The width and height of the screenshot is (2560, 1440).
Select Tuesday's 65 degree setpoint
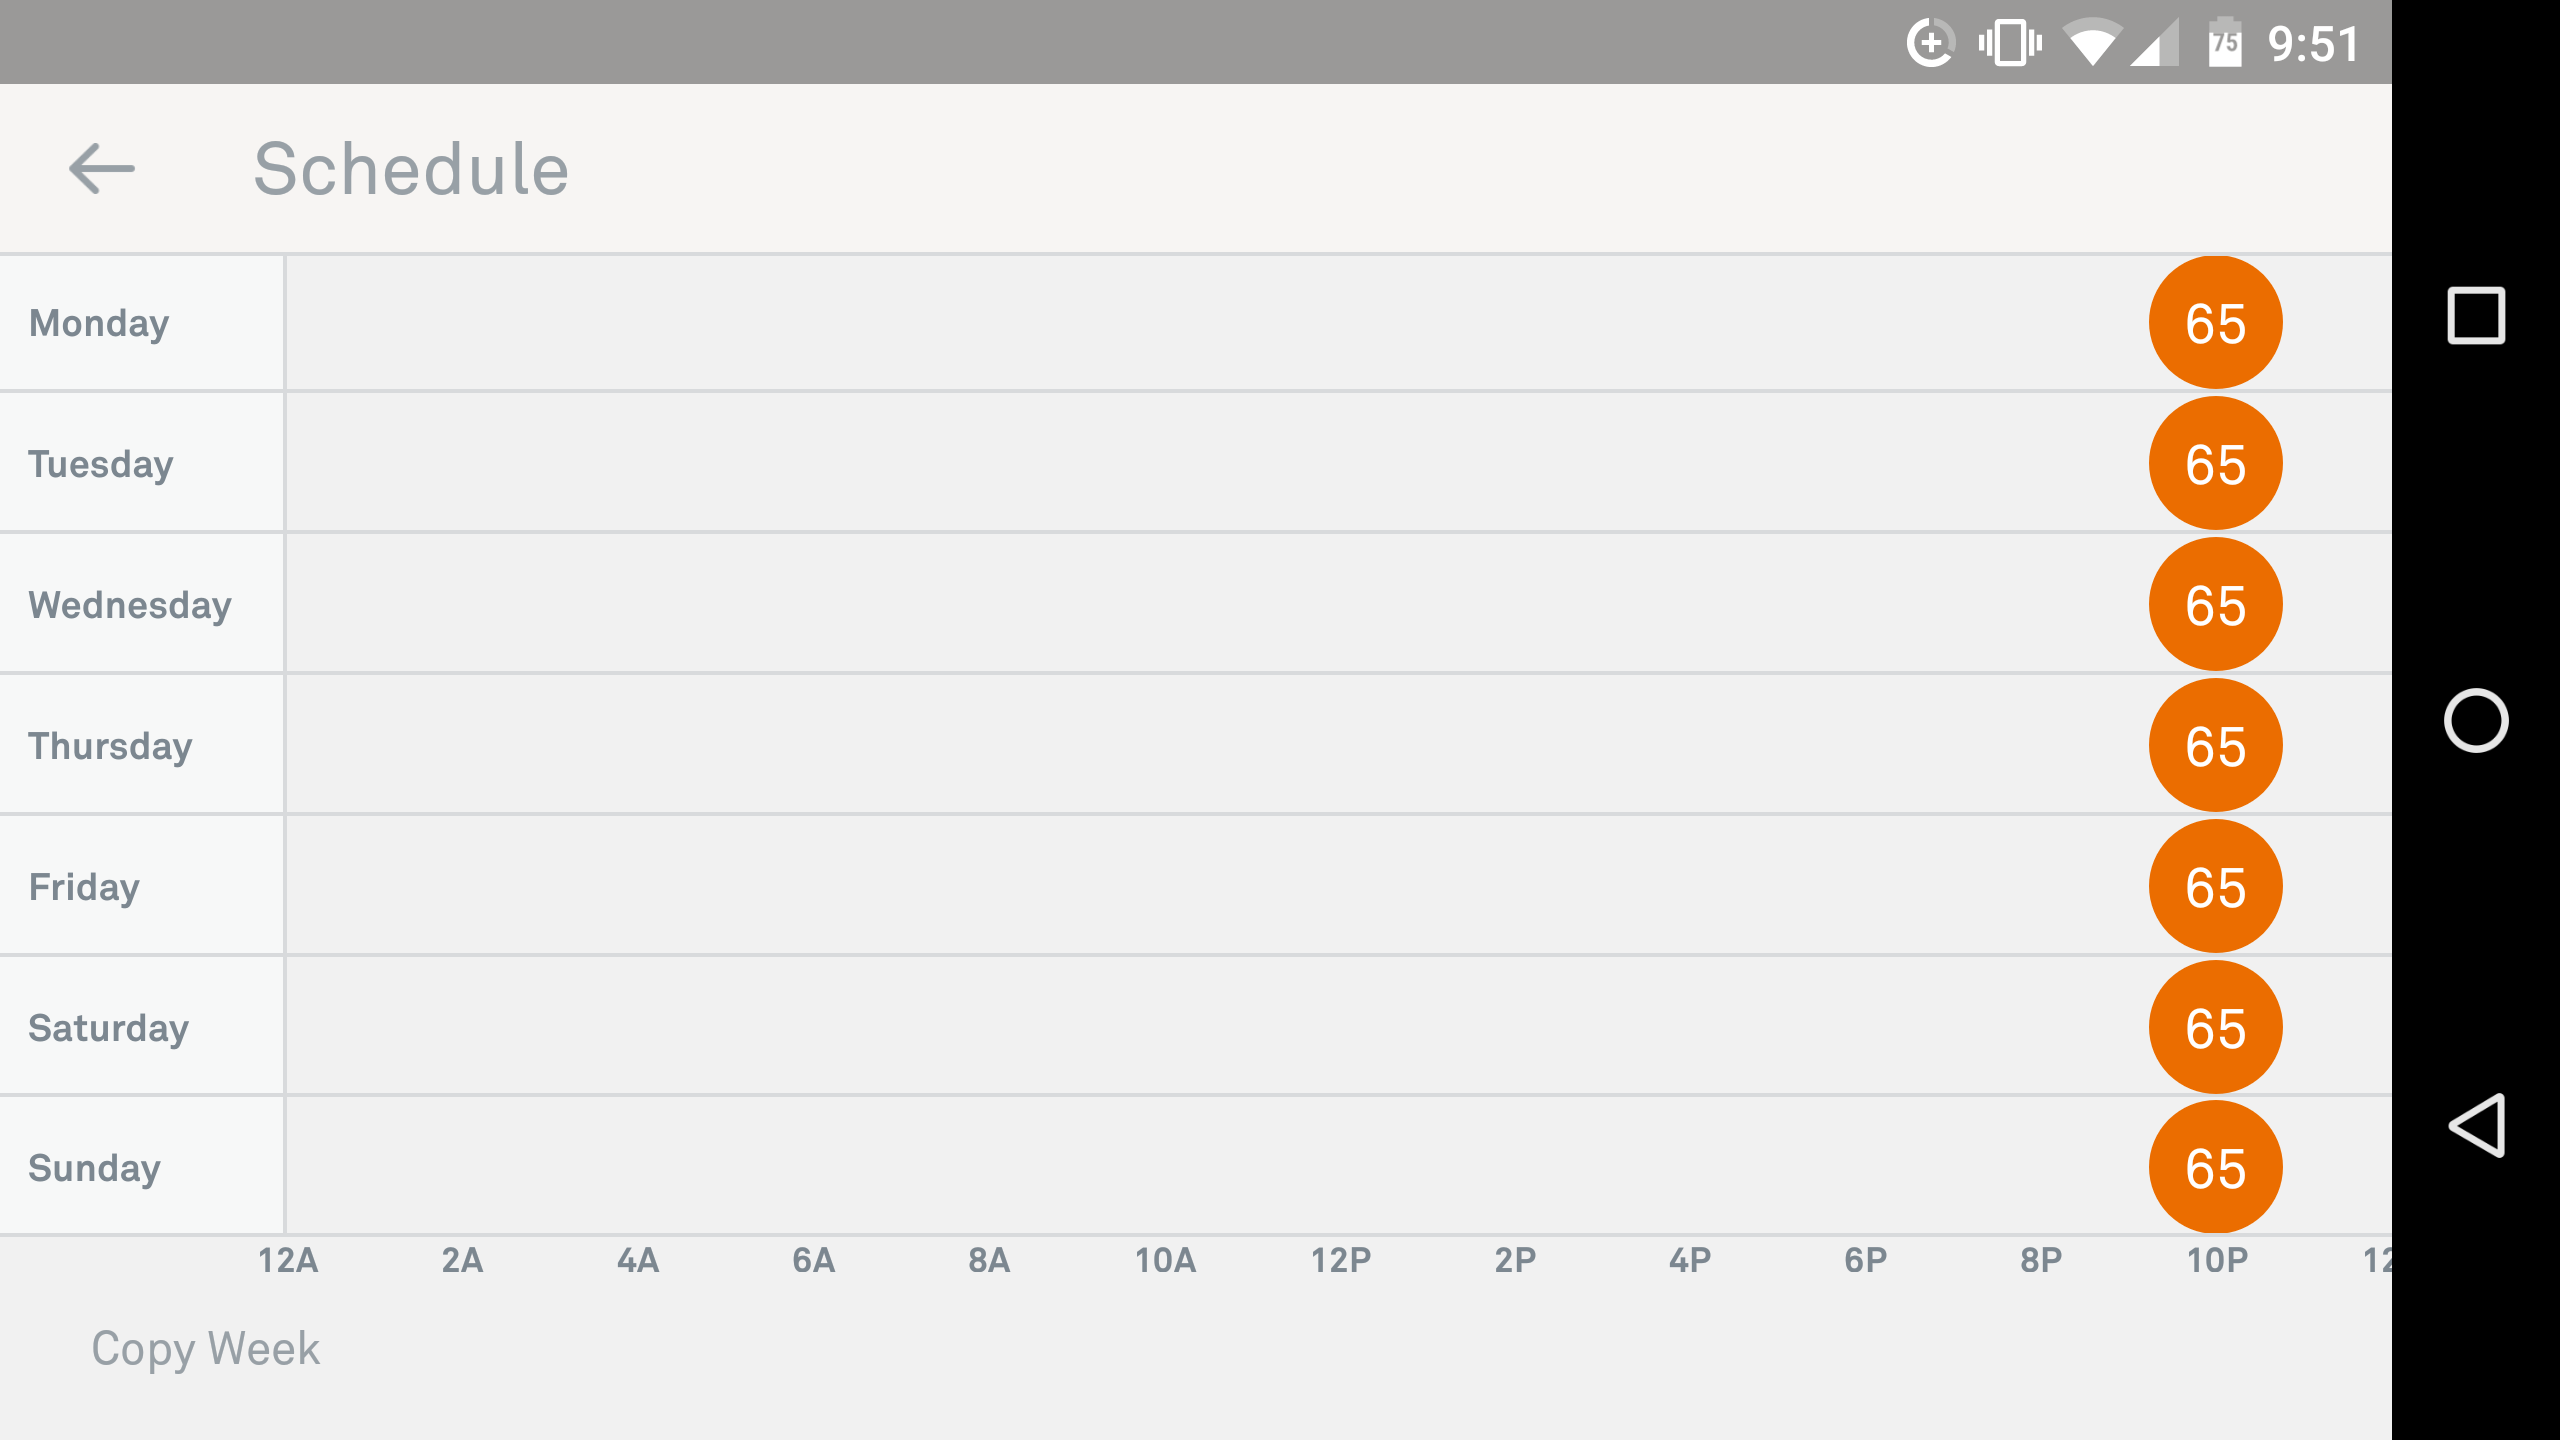click(2215, 464)
